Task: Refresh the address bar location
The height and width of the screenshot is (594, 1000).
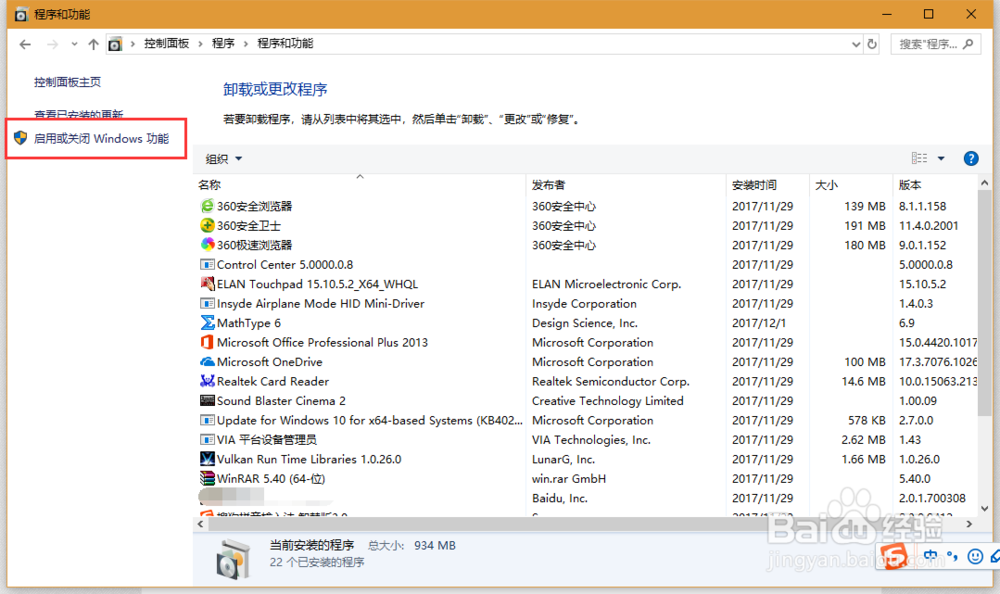Action: [x=872, y=44]
